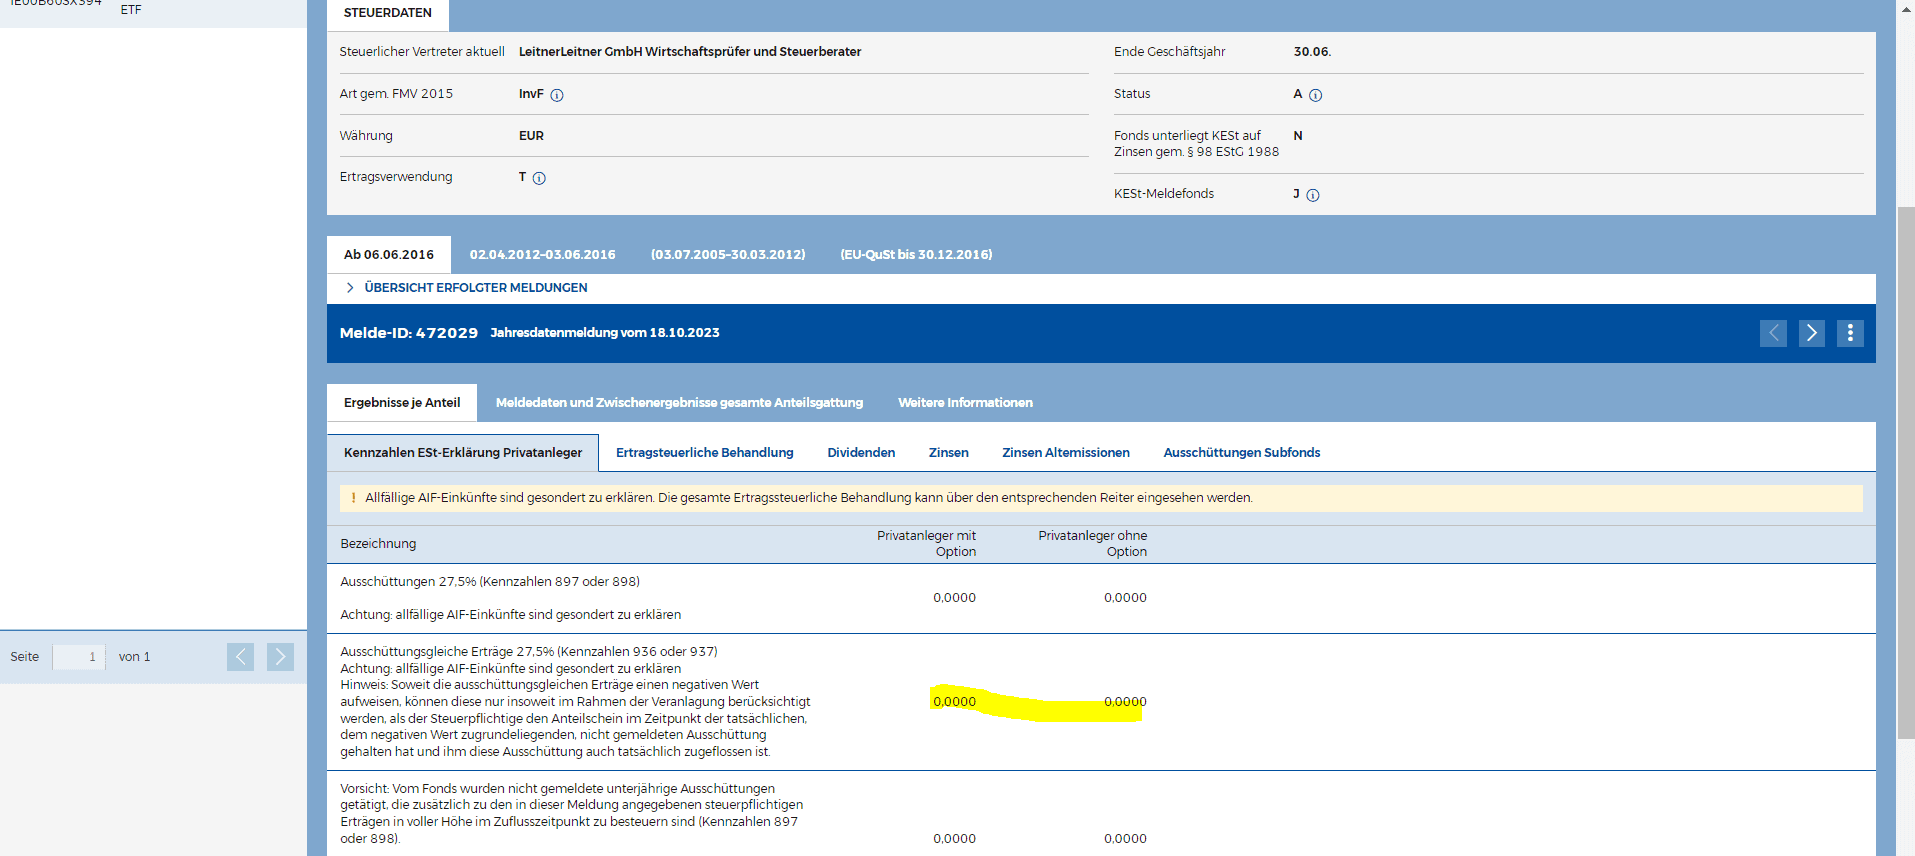The image size is (1915, 856).
Task: Click the Seite page number input field
Action: 79,657
